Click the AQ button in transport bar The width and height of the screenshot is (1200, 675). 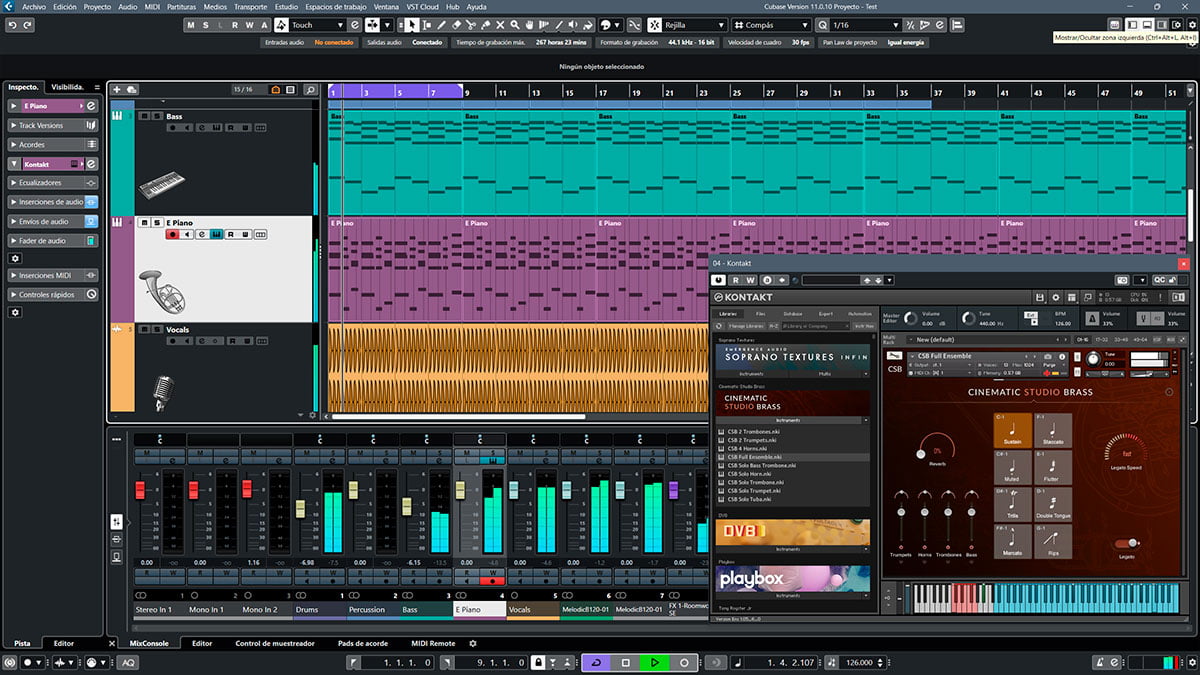click(129, 662)
